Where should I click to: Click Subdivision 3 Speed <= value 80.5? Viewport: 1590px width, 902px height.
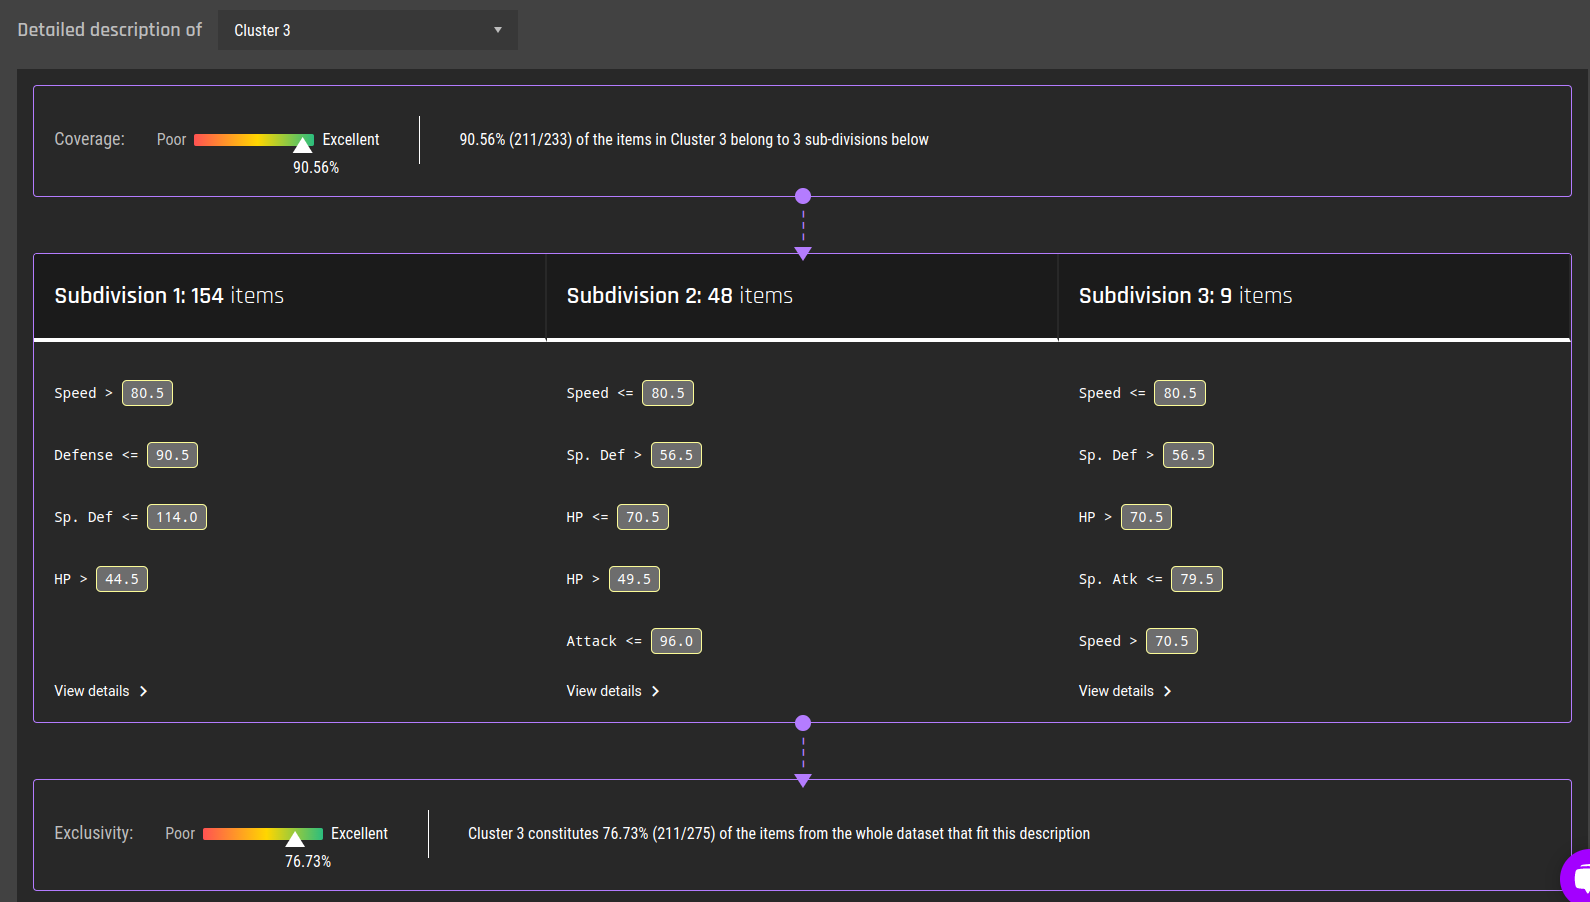(x=1180, y=393)
